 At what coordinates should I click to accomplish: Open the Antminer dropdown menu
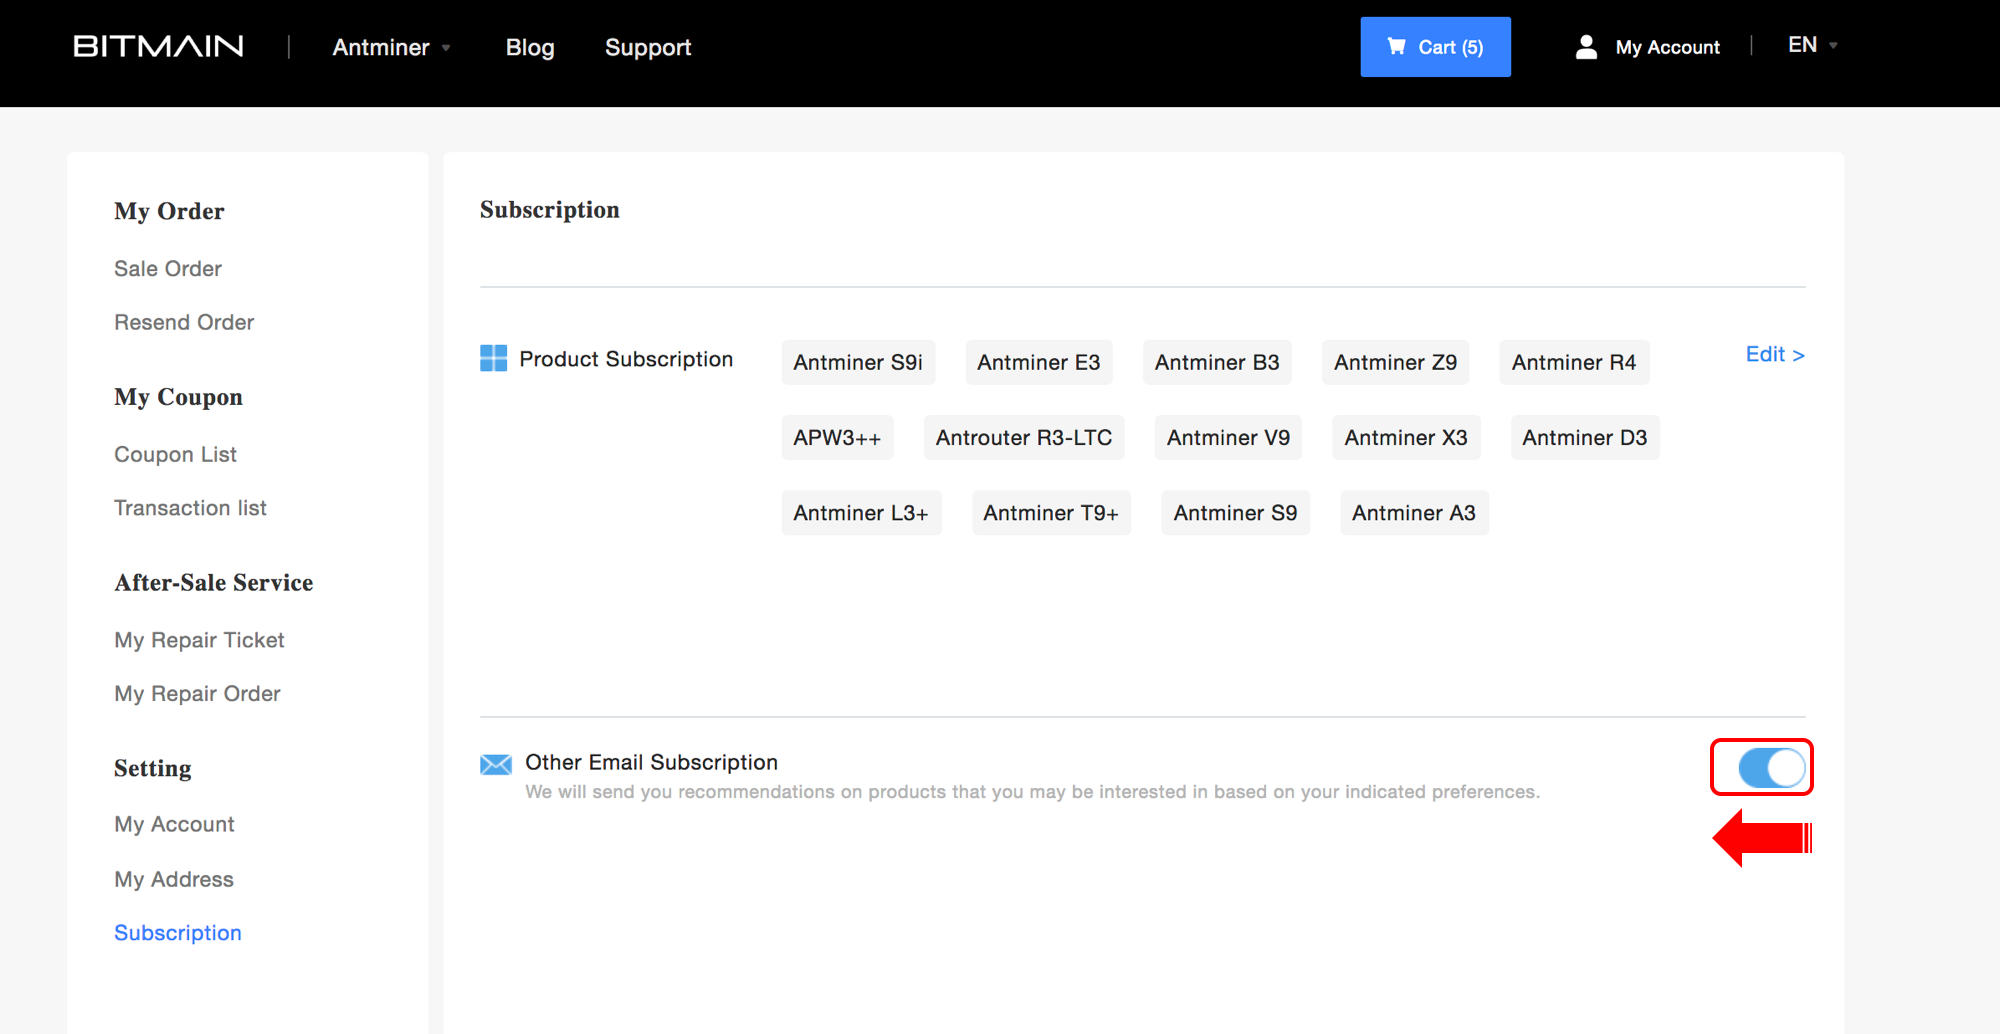pos(391,47)
